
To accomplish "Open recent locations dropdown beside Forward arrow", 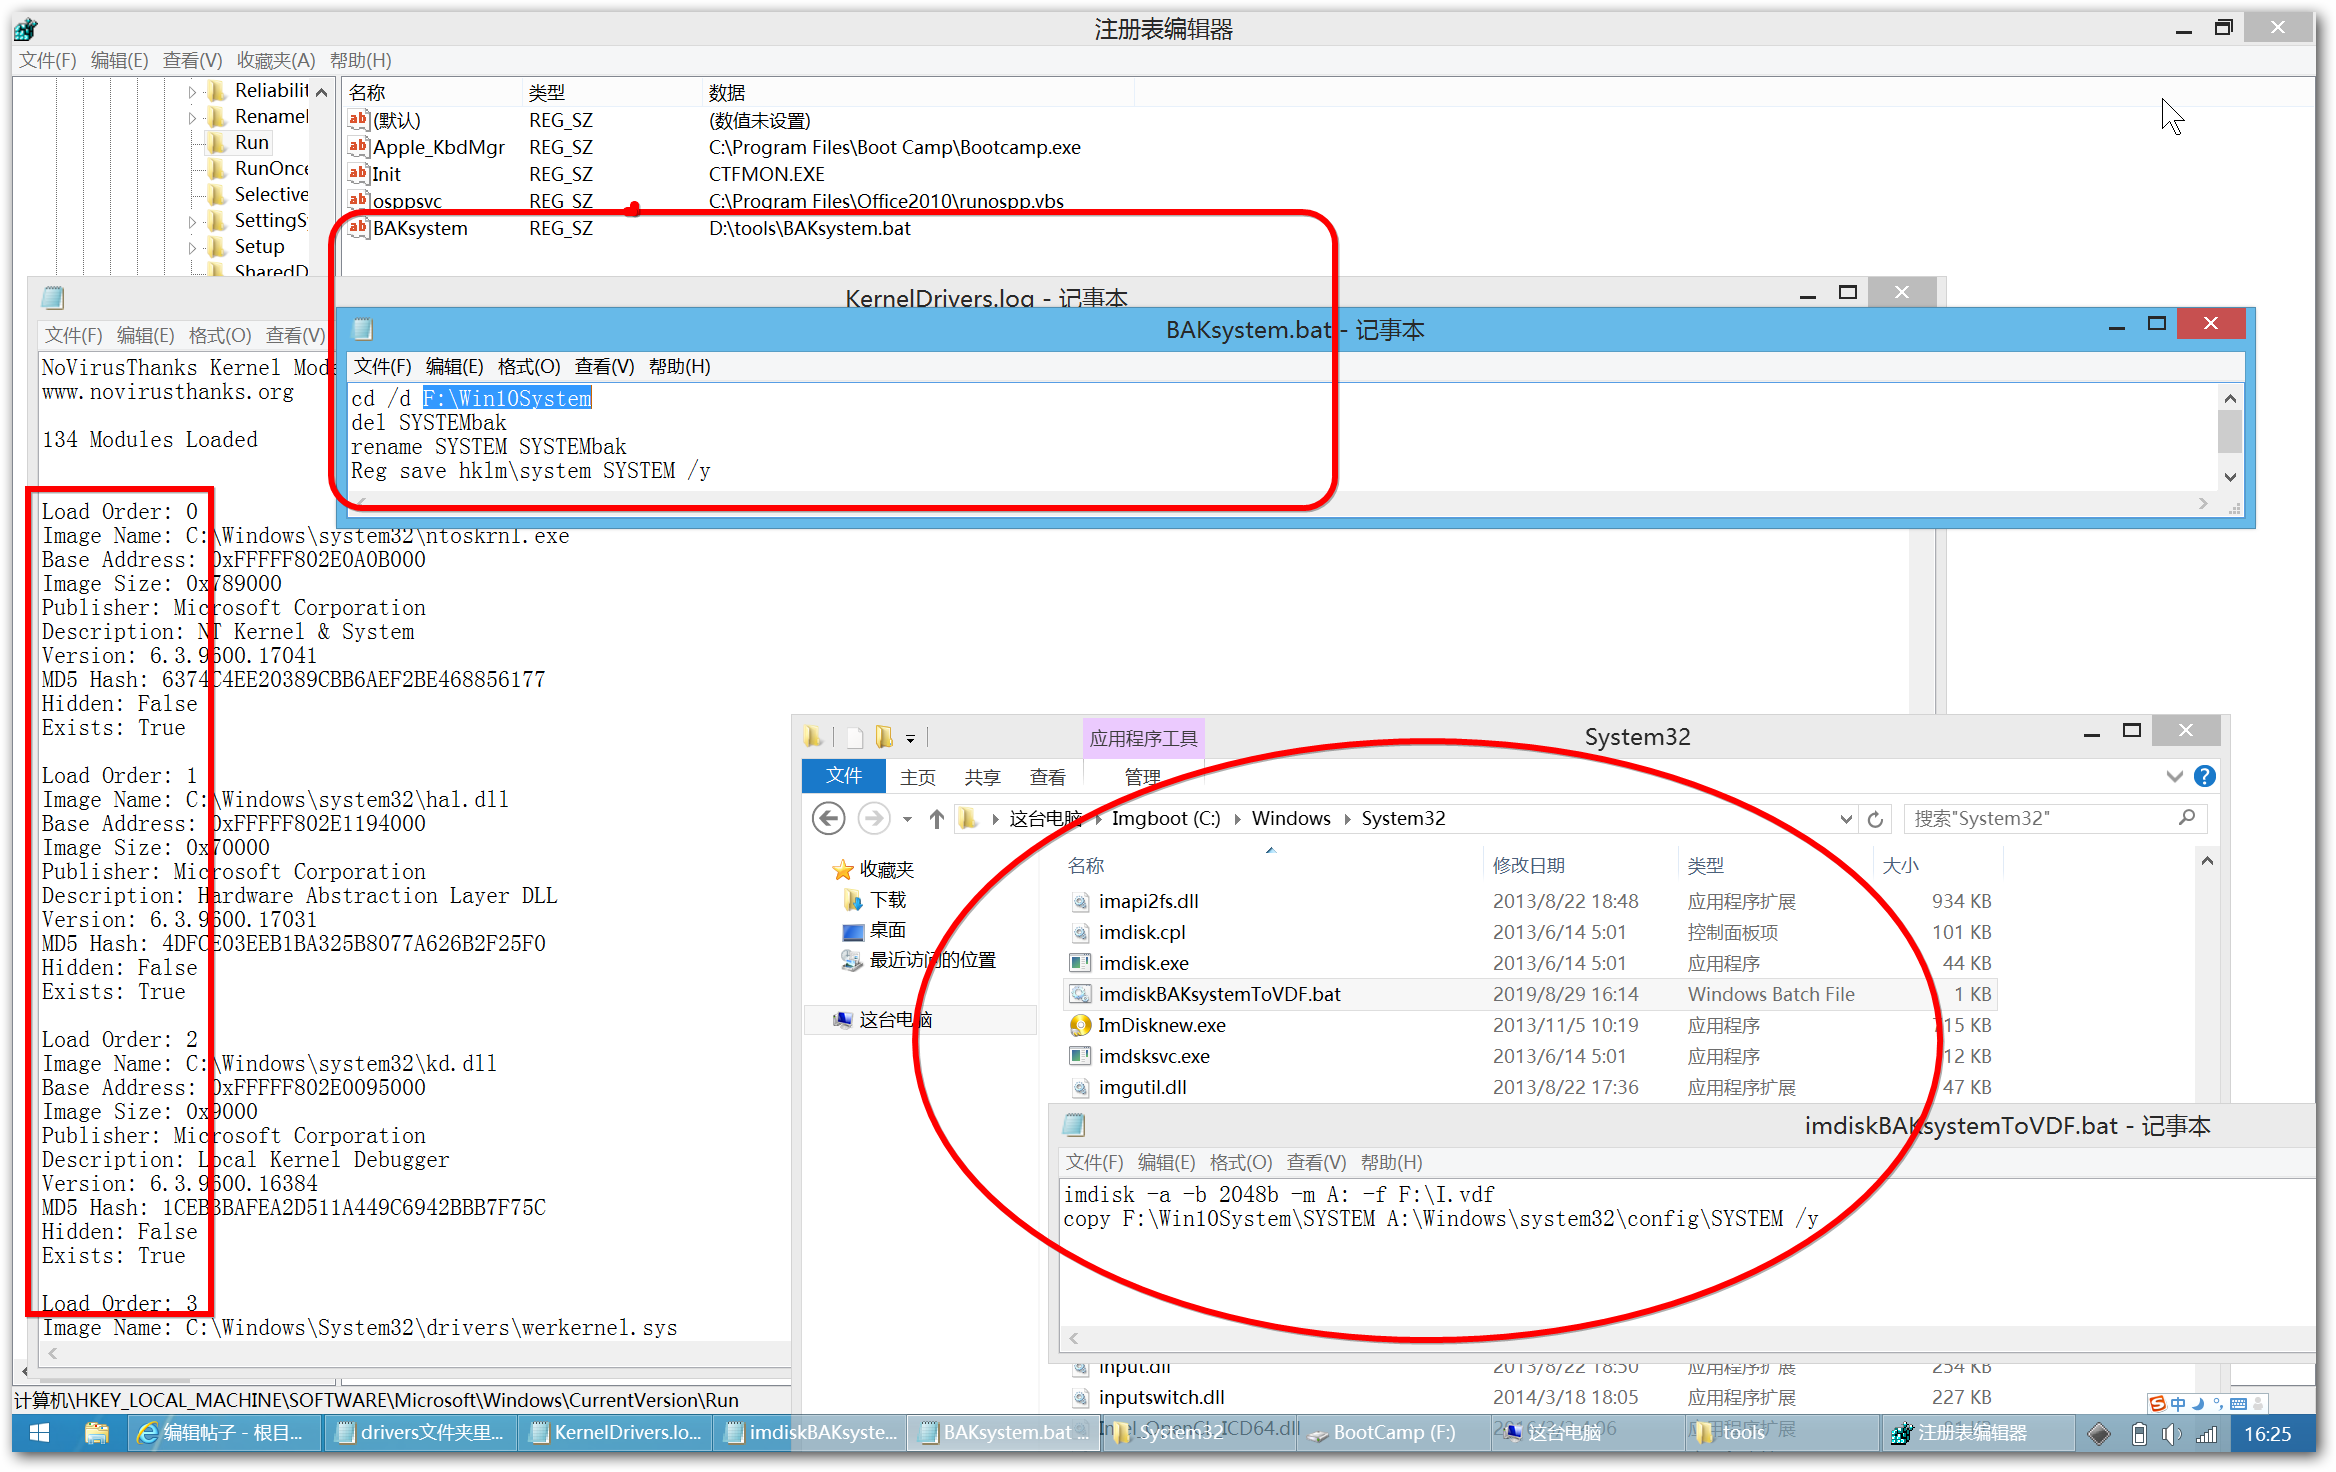I will coord(907,820).
